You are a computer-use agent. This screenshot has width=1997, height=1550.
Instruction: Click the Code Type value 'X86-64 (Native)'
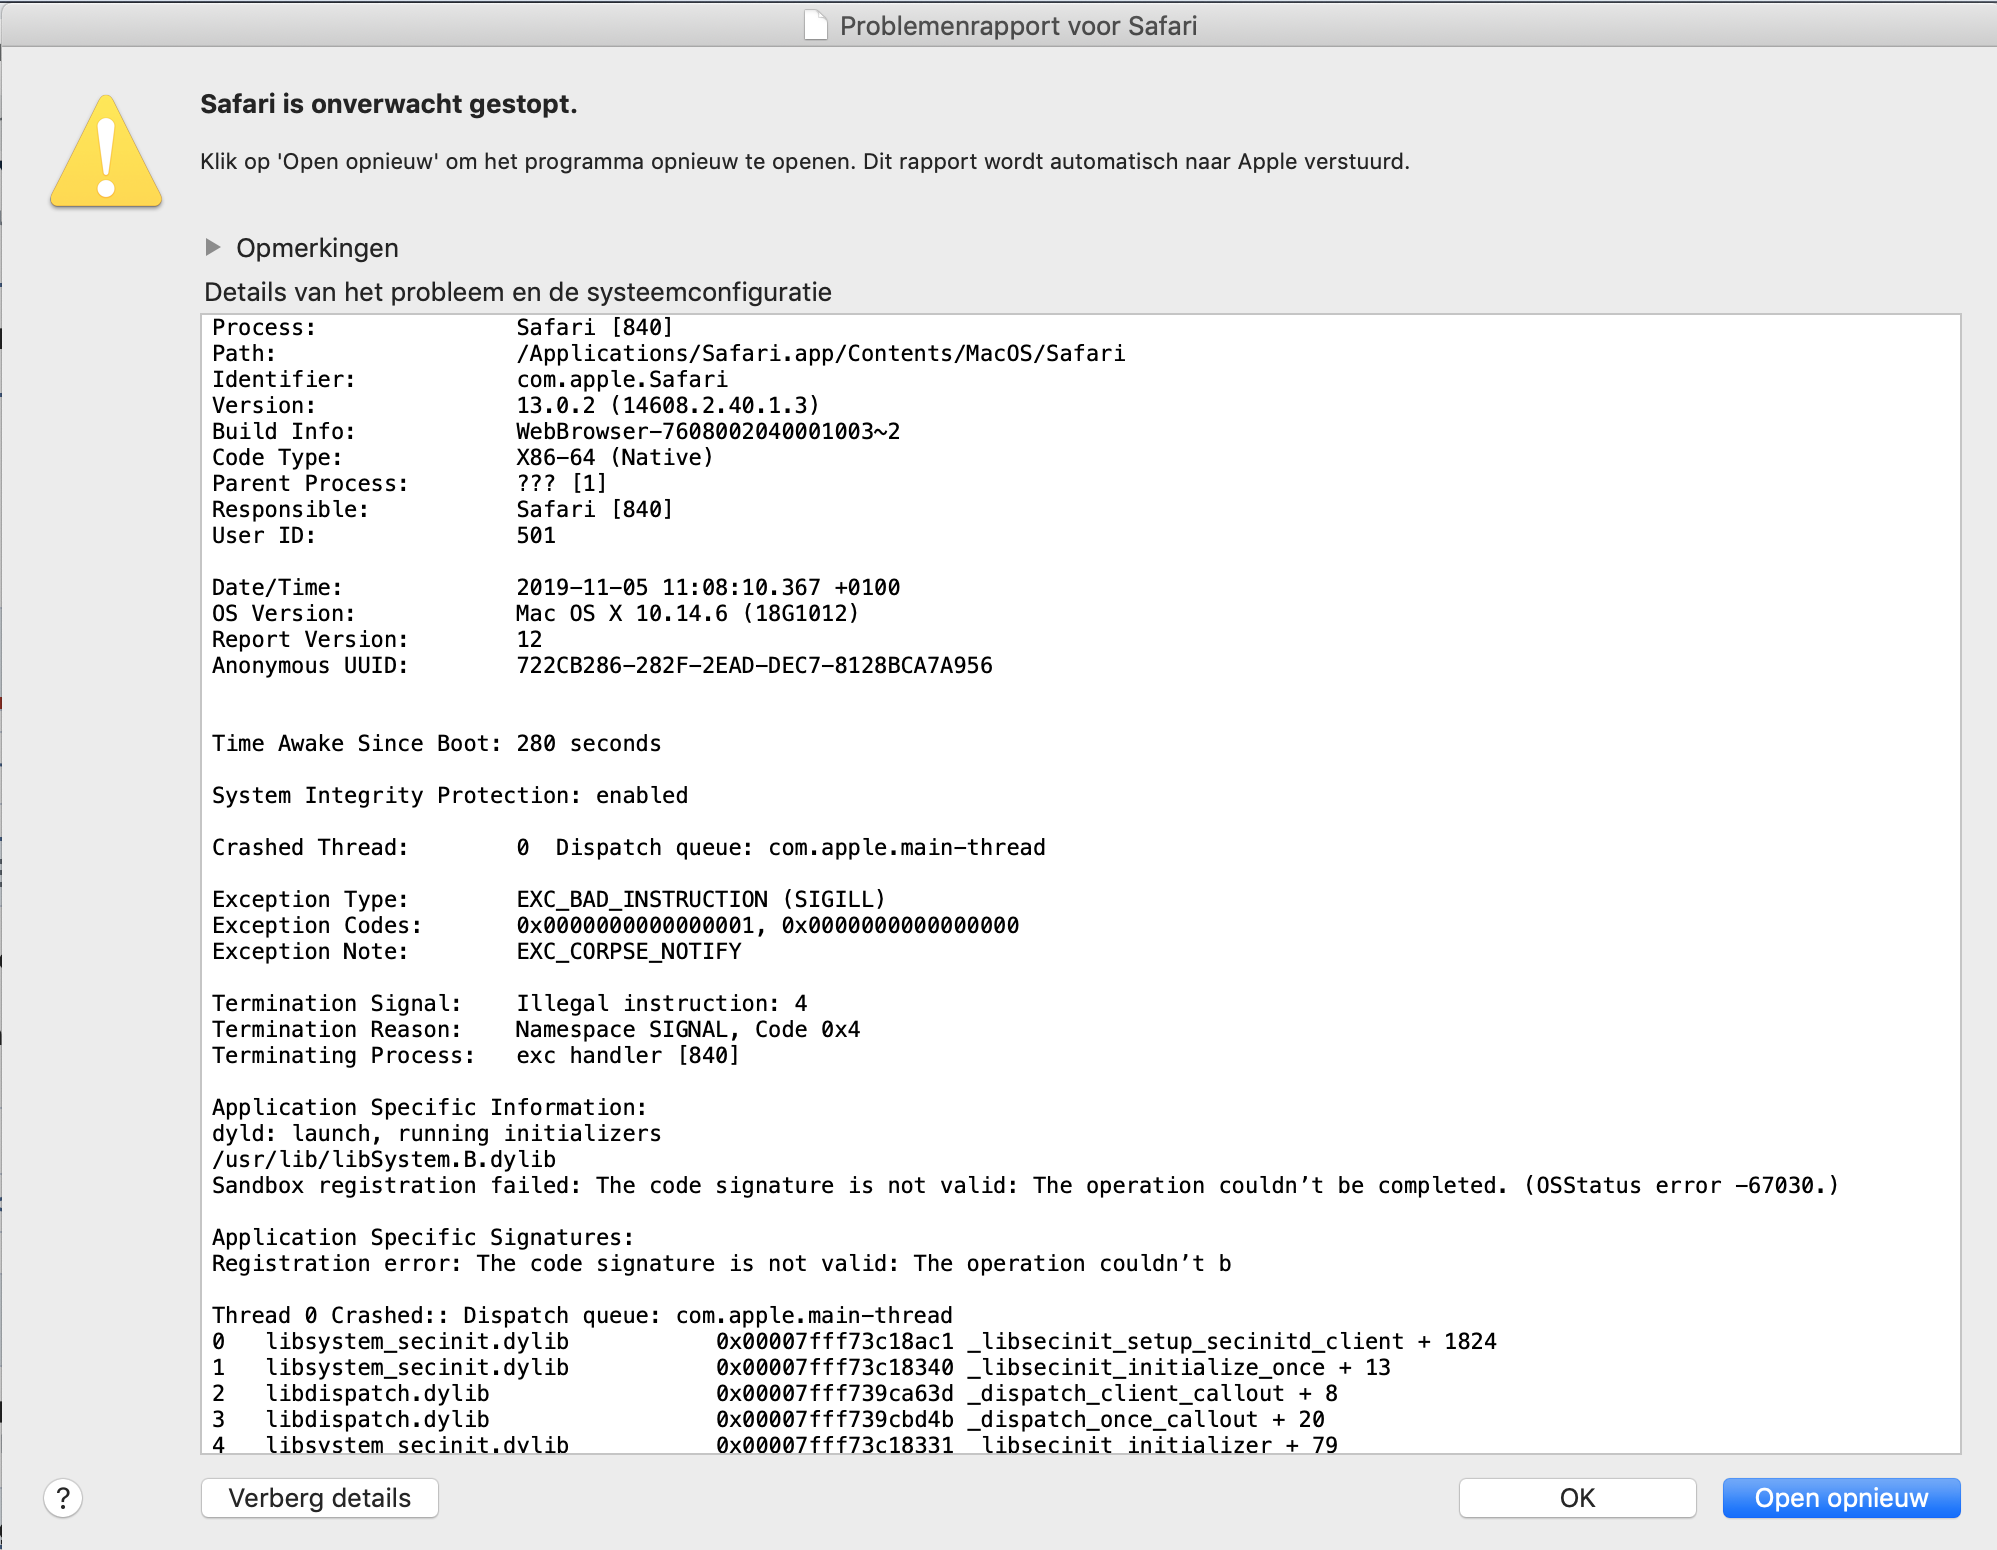(614, 457)
